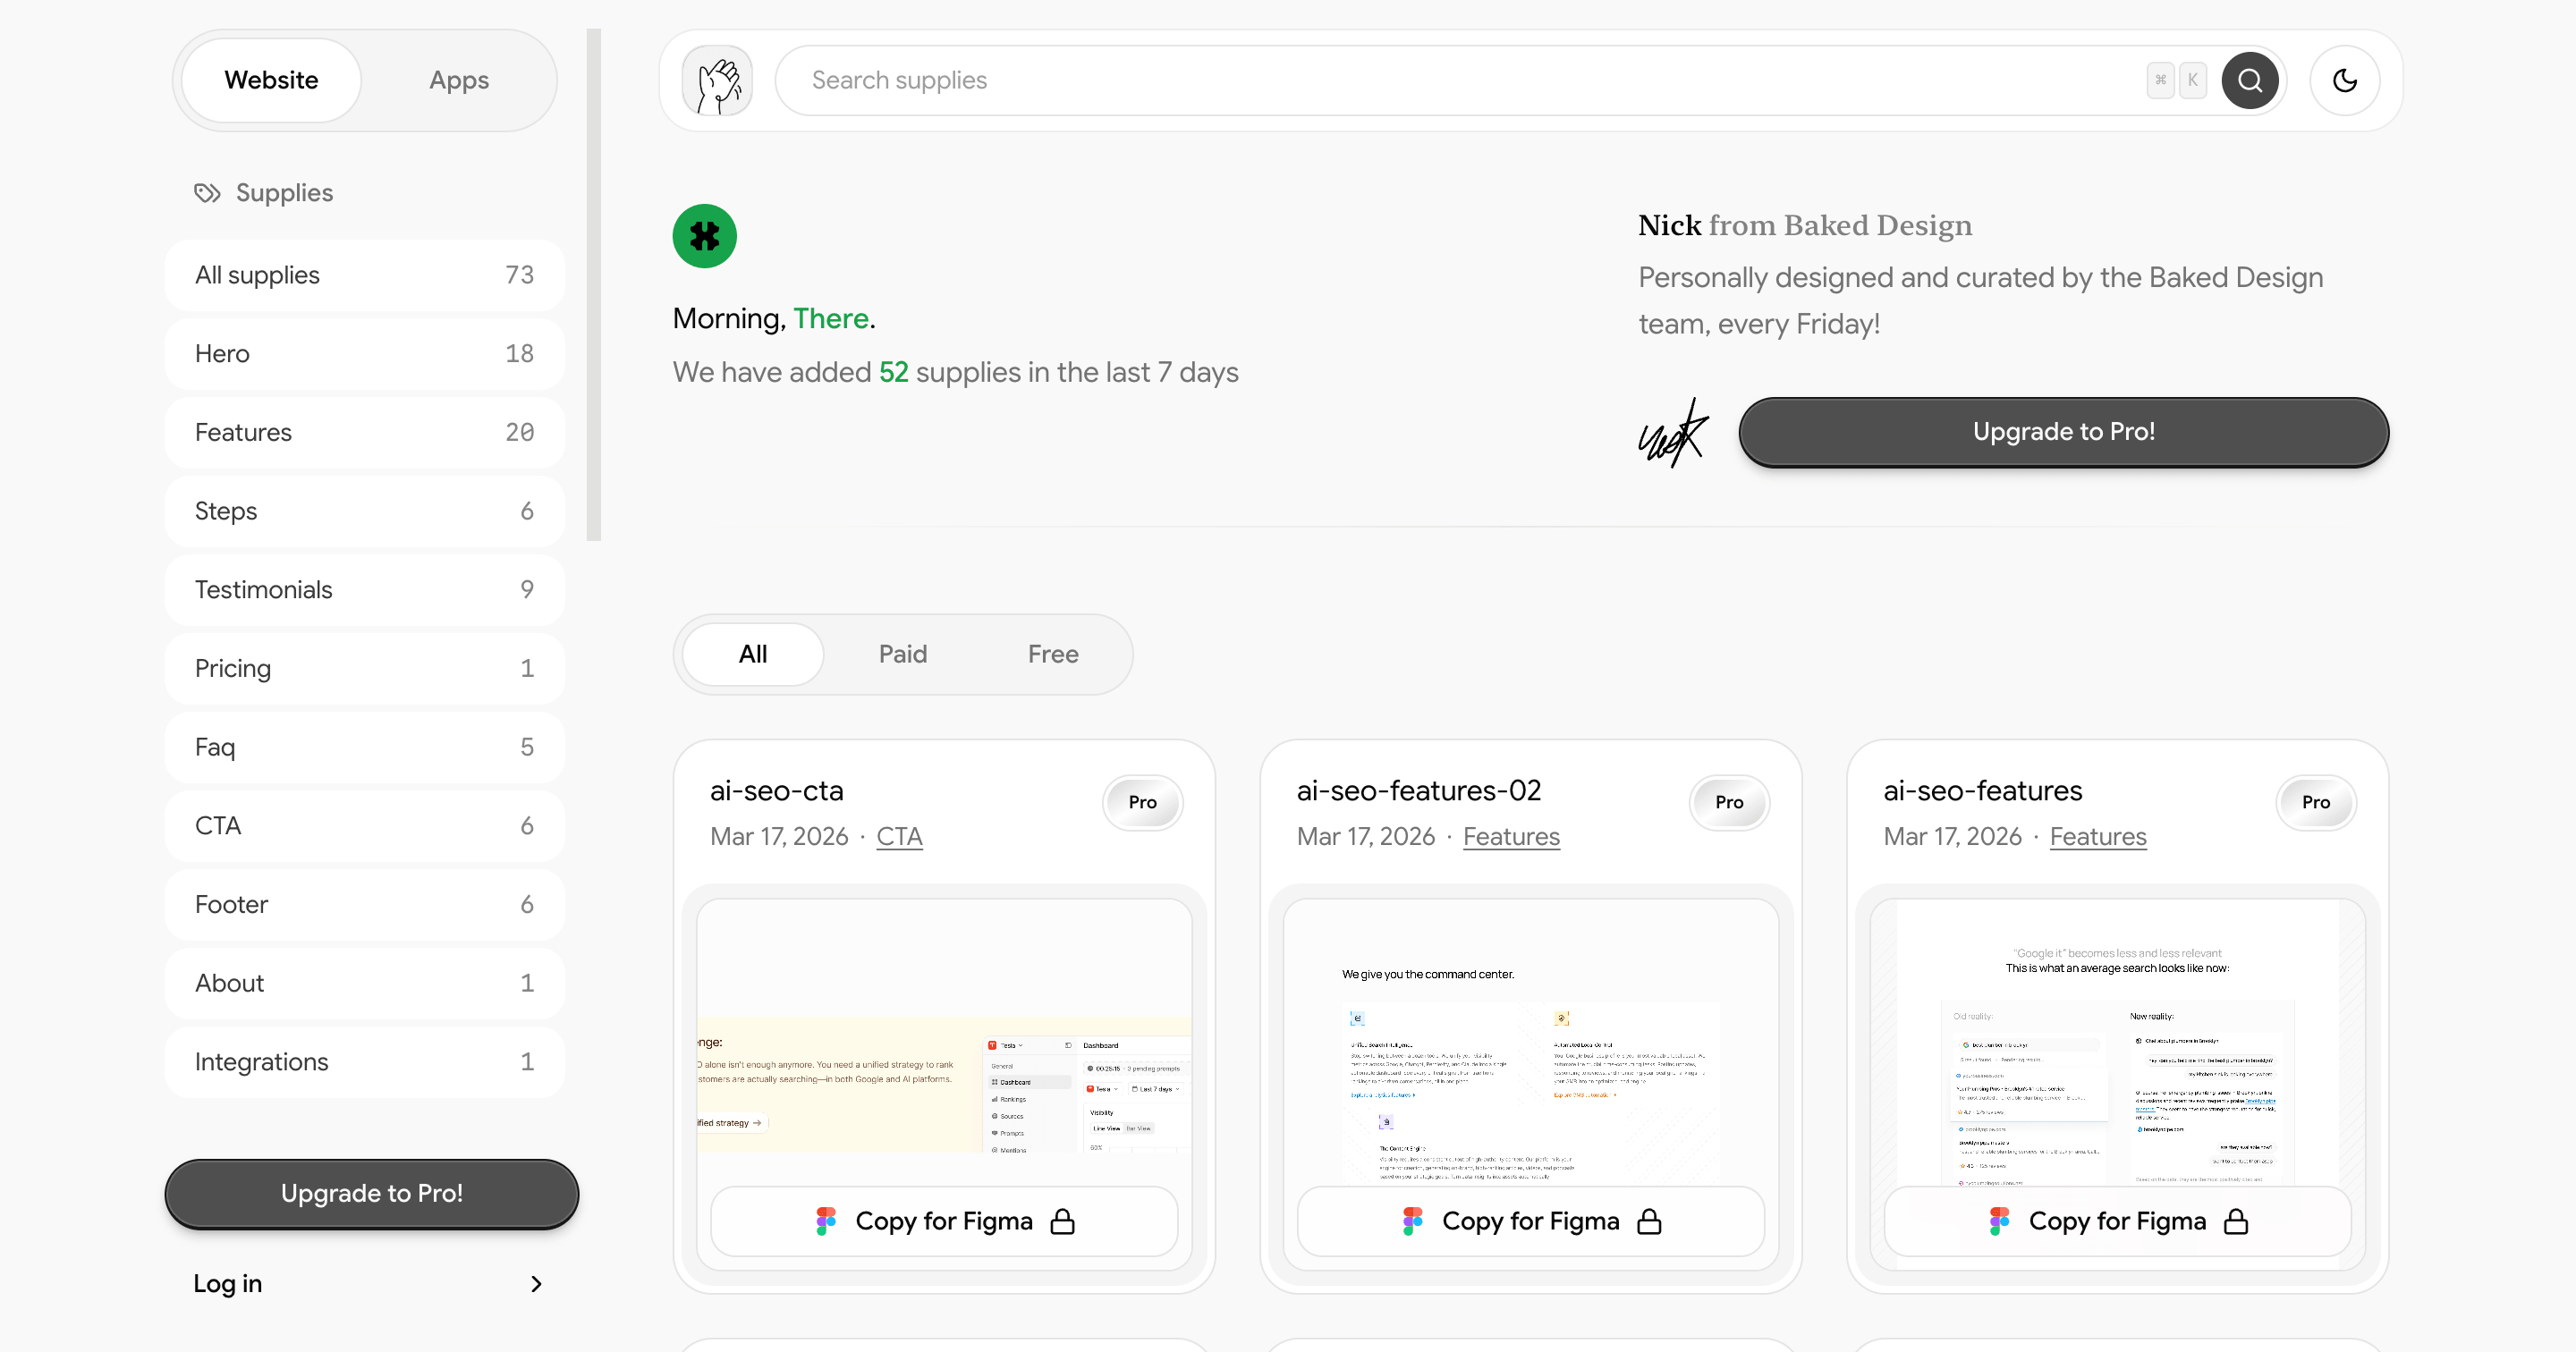2576x1352 pixels.
Task: Open the Testimonials category
Action: coord(364,590)
